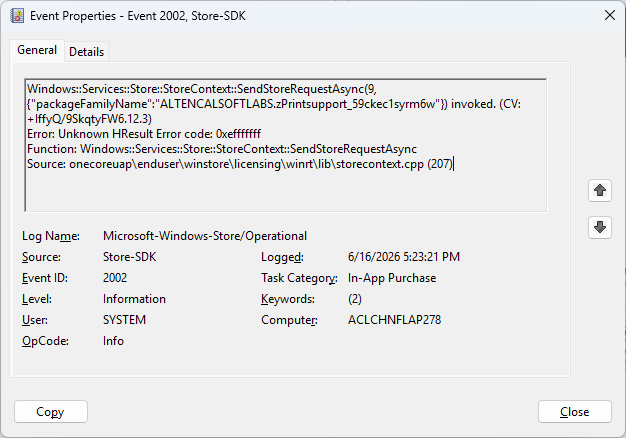This screenshot has width=626, height=438.
Task: Close the Event Properties dialog with X
Action: [610, 16]
